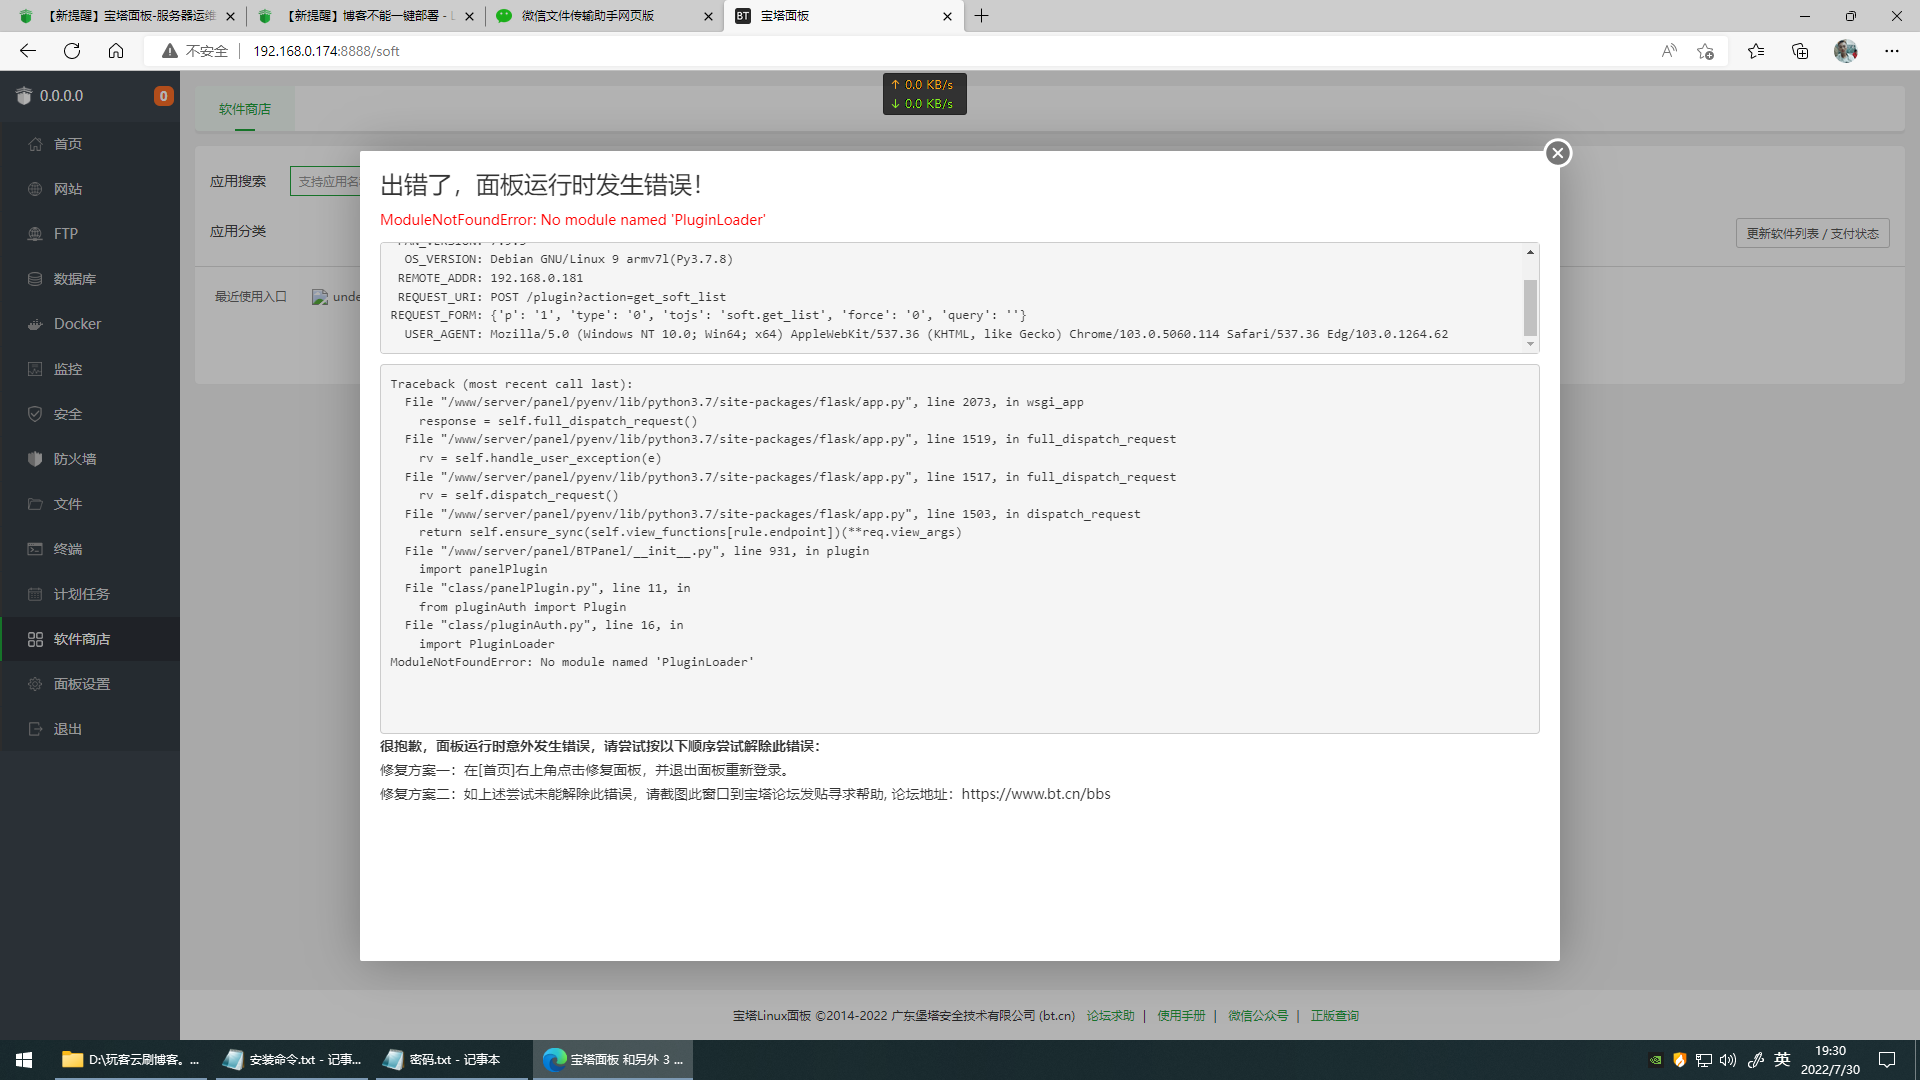Open the browser favorites list icon
The height and width of the screenshot is (1080, 1920).
click(1756, 51)
